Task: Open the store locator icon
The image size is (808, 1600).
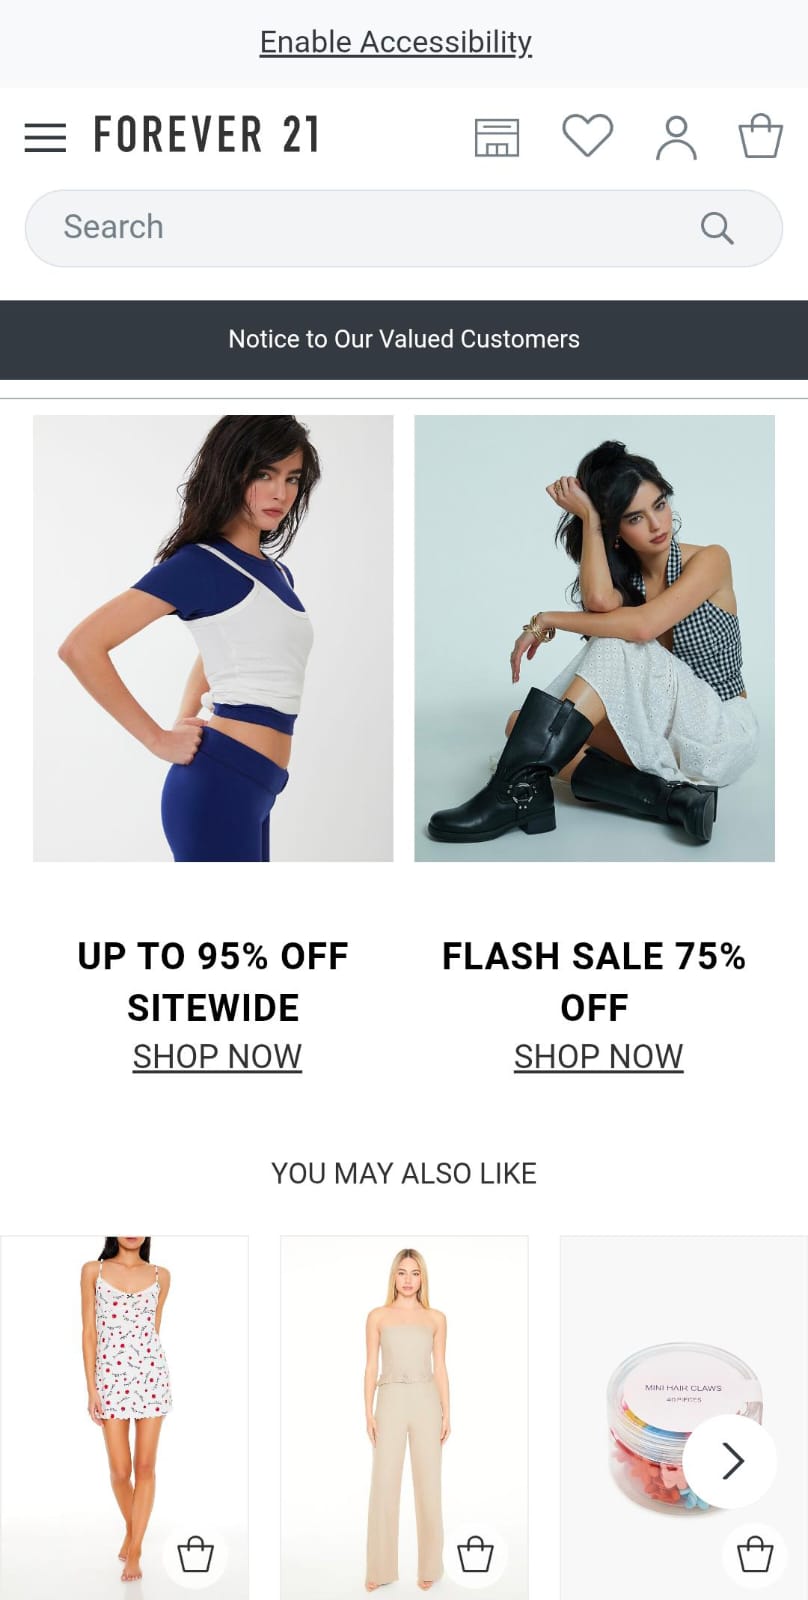Action: point(497,137)
